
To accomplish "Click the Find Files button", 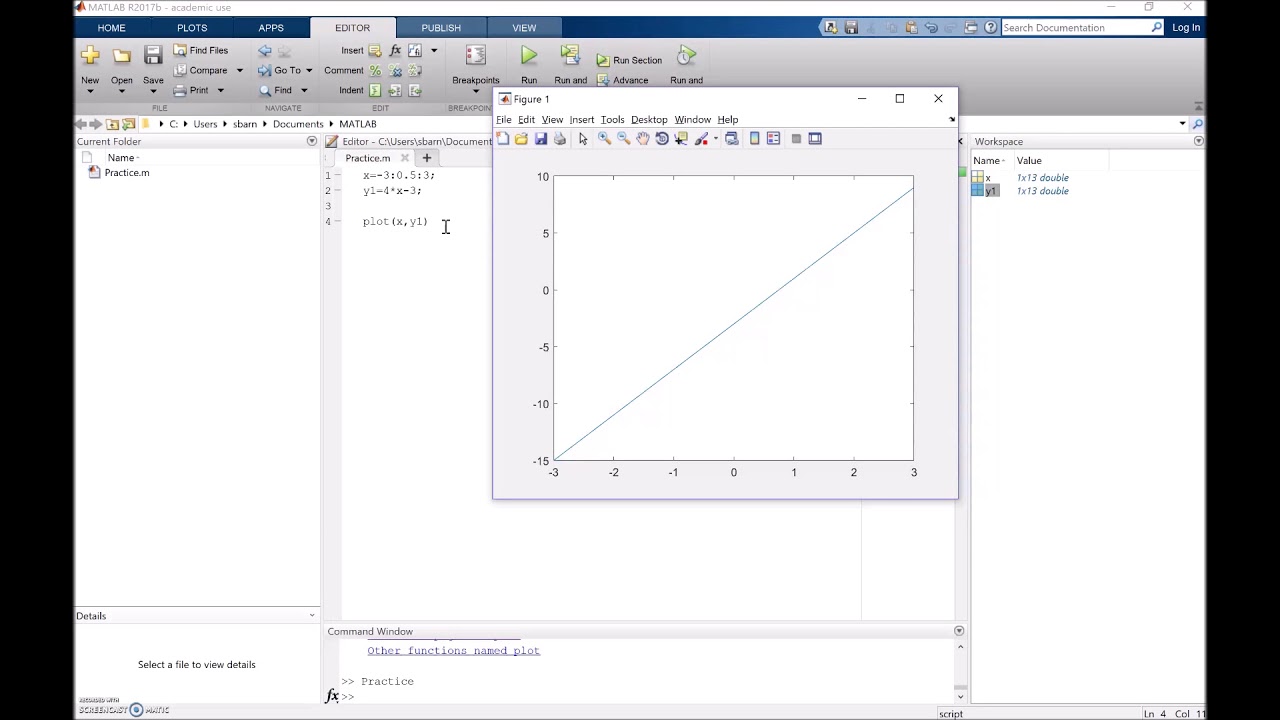I will coord(201,50).
